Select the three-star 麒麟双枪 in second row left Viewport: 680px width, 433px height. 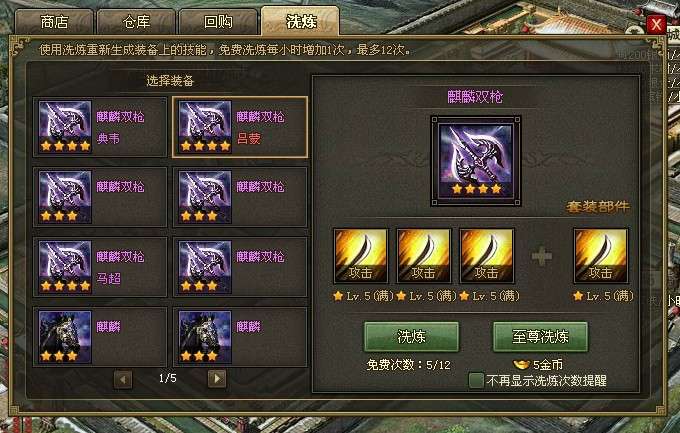tap(100, 197)
